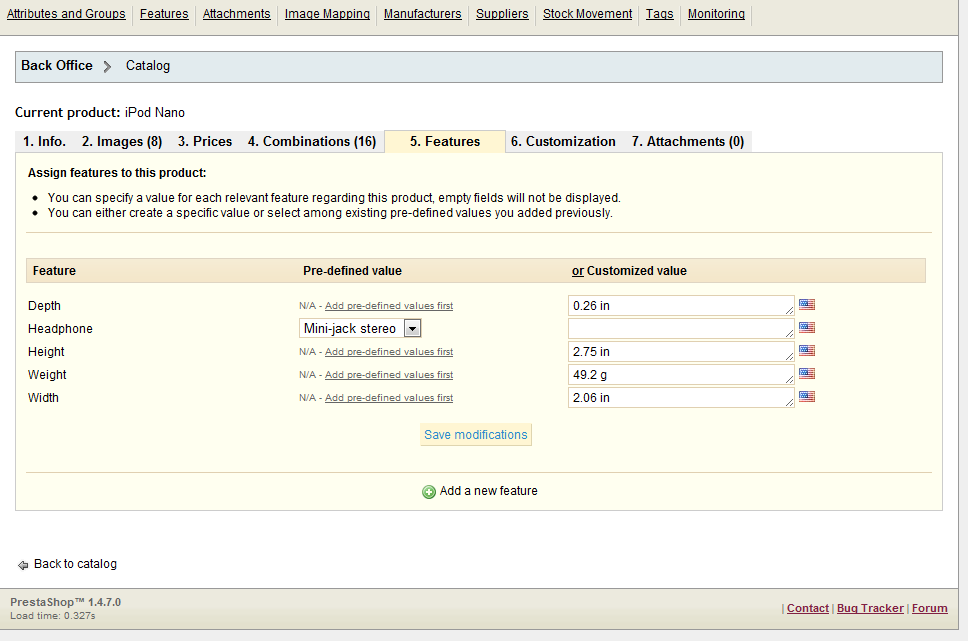Image resolution: width=968 pixels, height=641 pixels.
Task: Click the Back Office breadcrumb
Action: [x=57, y=65]
